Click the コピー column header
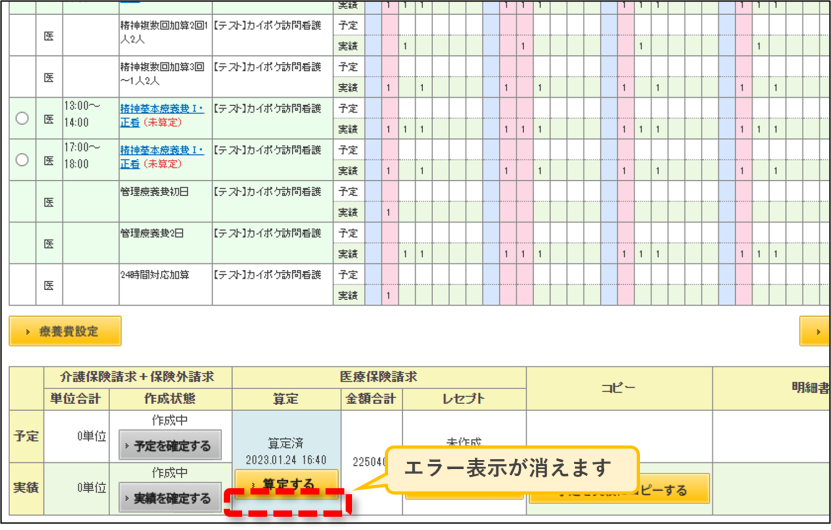 (x=619, y=388)
